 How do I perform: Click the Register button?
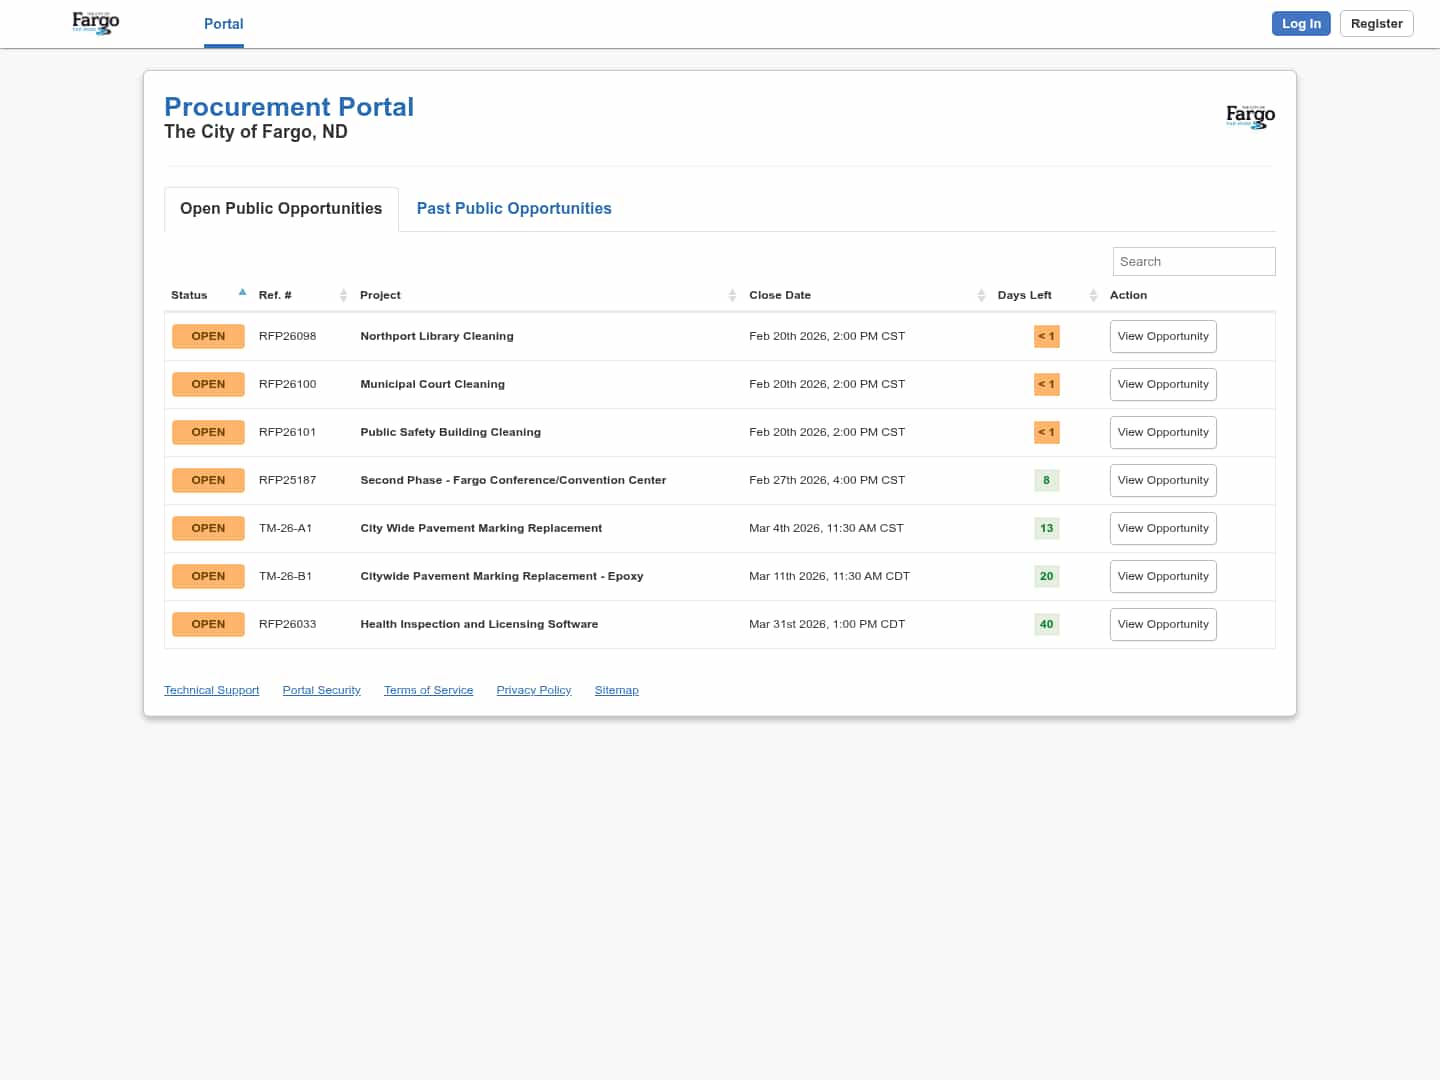click(x=1376, y=24)
